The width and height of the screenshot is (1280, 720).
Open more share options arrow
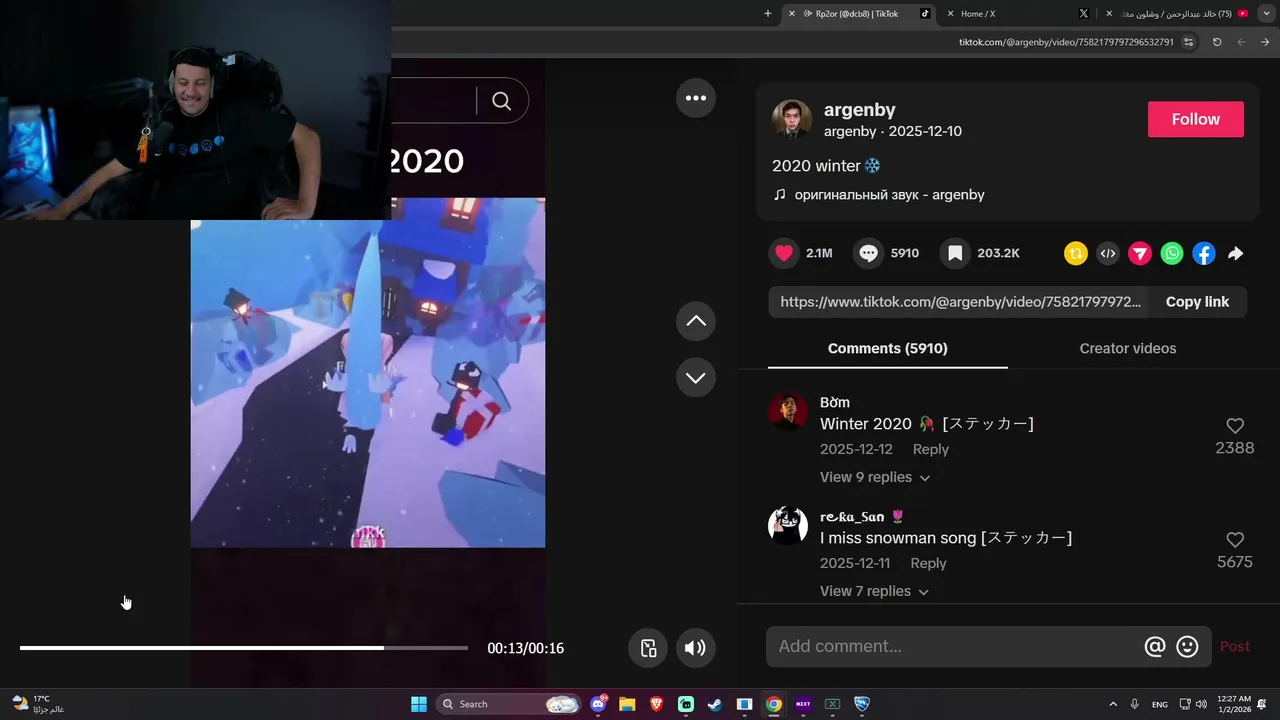[x=1236, y=254]
